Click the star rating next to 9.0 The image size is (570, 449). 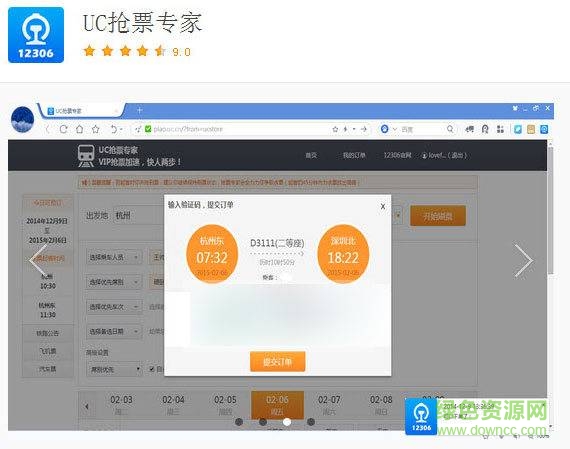pos(124,51)
